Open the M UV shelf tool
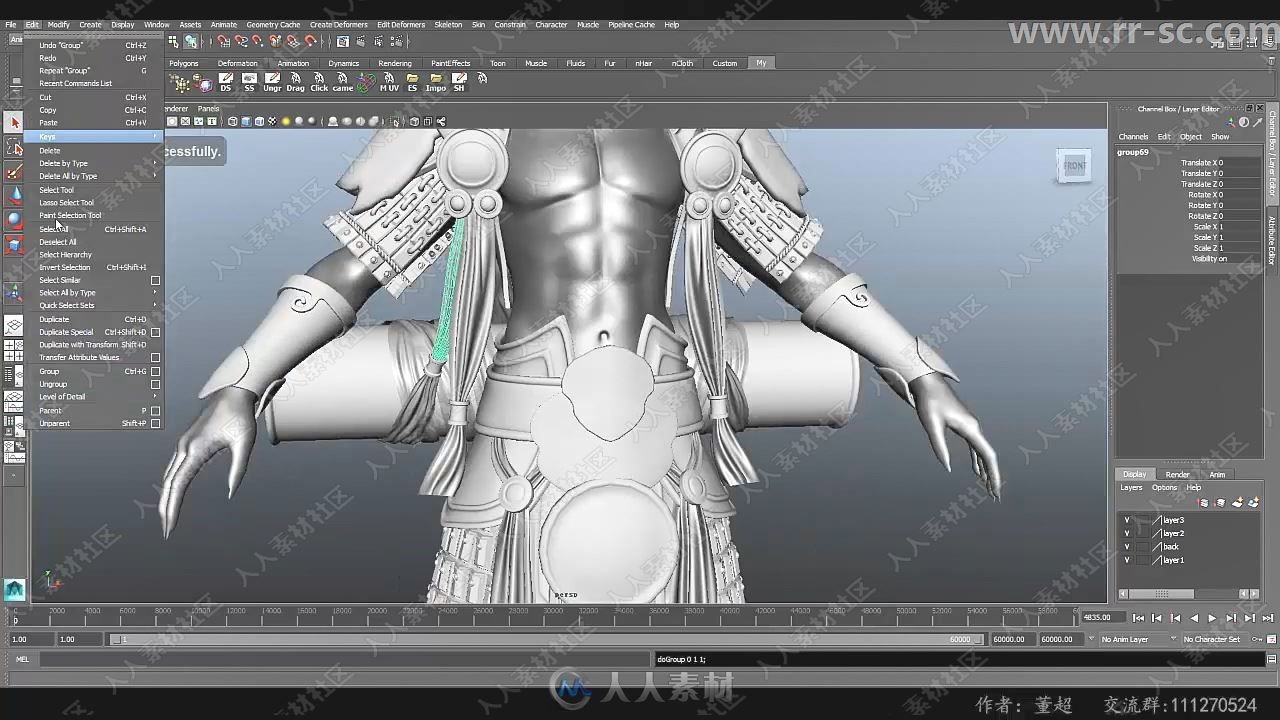The image size is (1280, 720). tap(389, 82)
